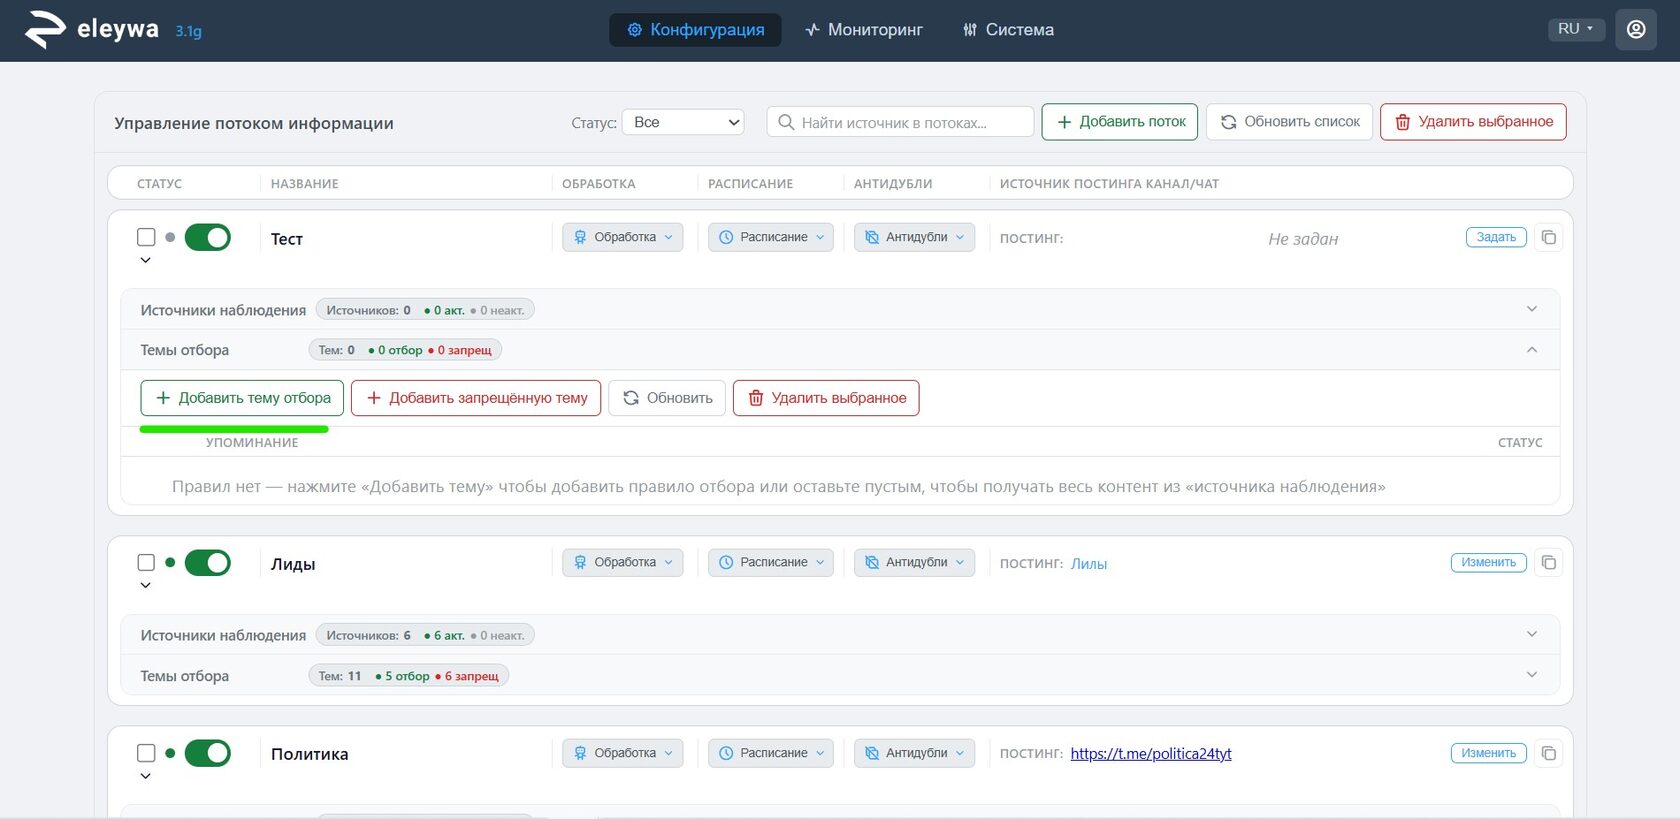
Task: Open Обработка dropdown for Политика
Action: click(x=622, y=753)
